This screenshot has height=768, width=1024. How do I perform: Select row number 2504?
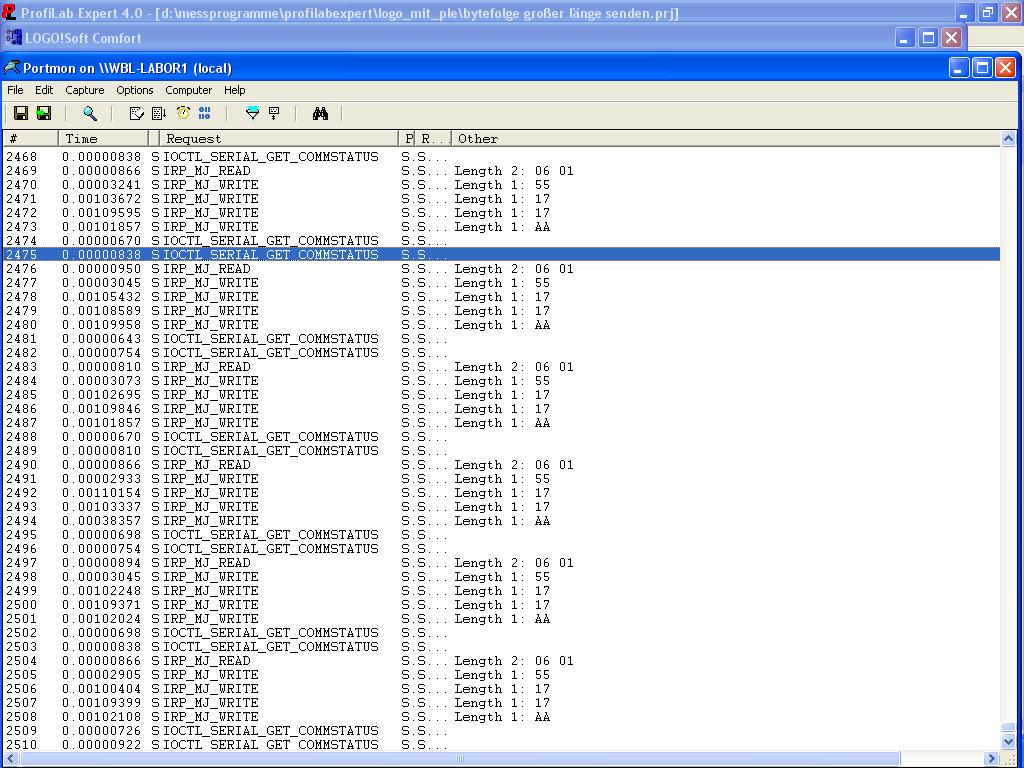pos(22,661)
